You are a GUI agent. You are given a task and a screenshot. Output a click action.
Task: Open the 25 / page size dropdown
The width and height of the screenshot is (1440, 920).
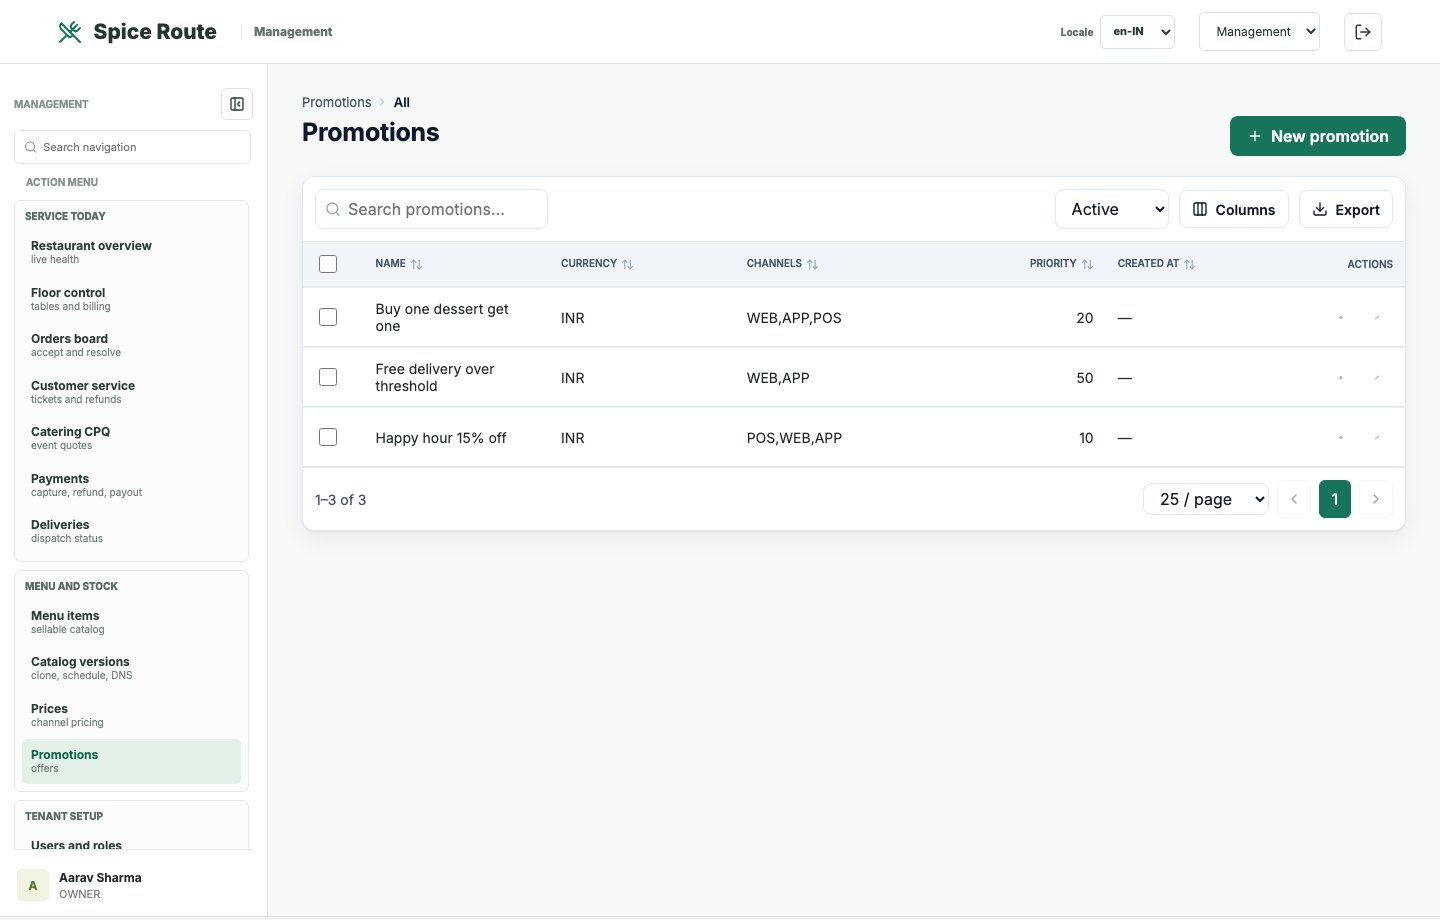[x=1206, y=499]
